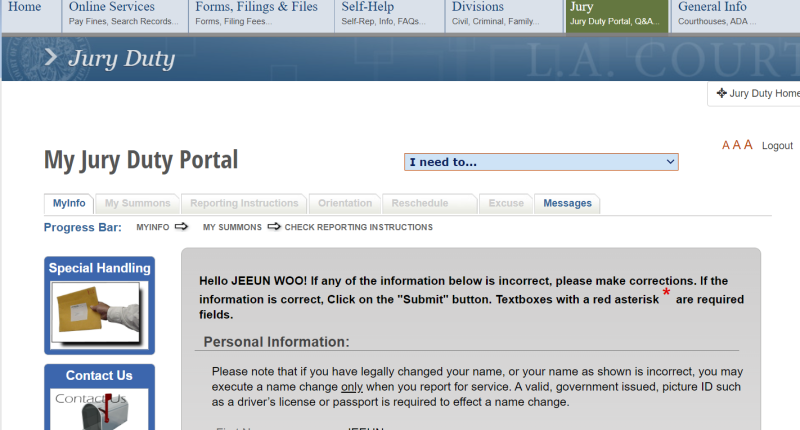Switch to the MyInfo tab
Viewport: 800px width, 430px height.
(69, 204)
